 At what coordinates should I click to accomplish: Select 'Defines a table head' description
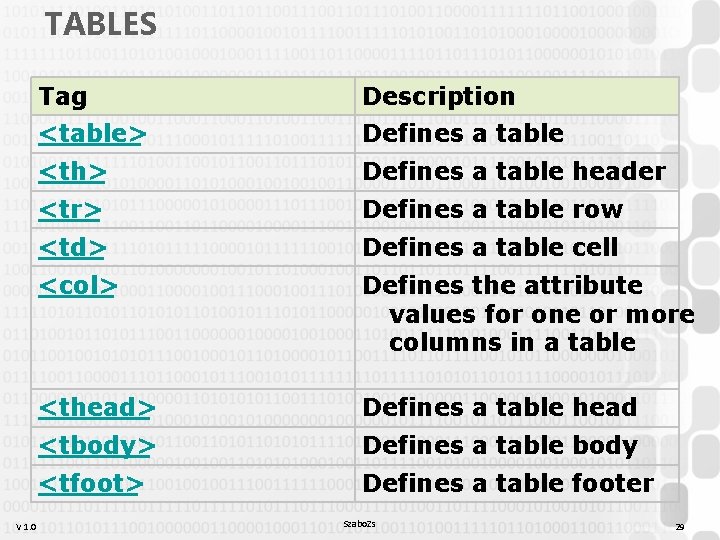pyautogui.click(x=499, y=408)
